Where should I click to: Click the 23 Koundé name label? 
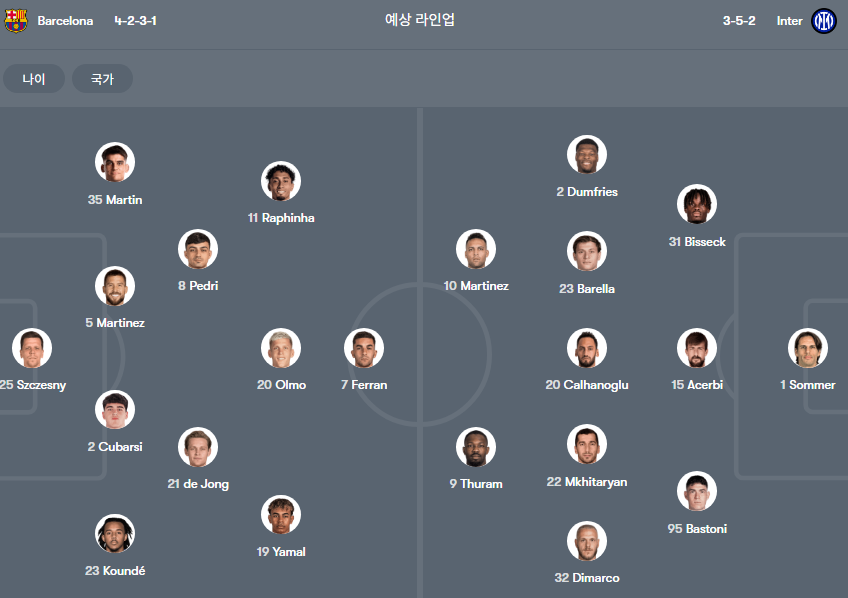click(115, 570)
